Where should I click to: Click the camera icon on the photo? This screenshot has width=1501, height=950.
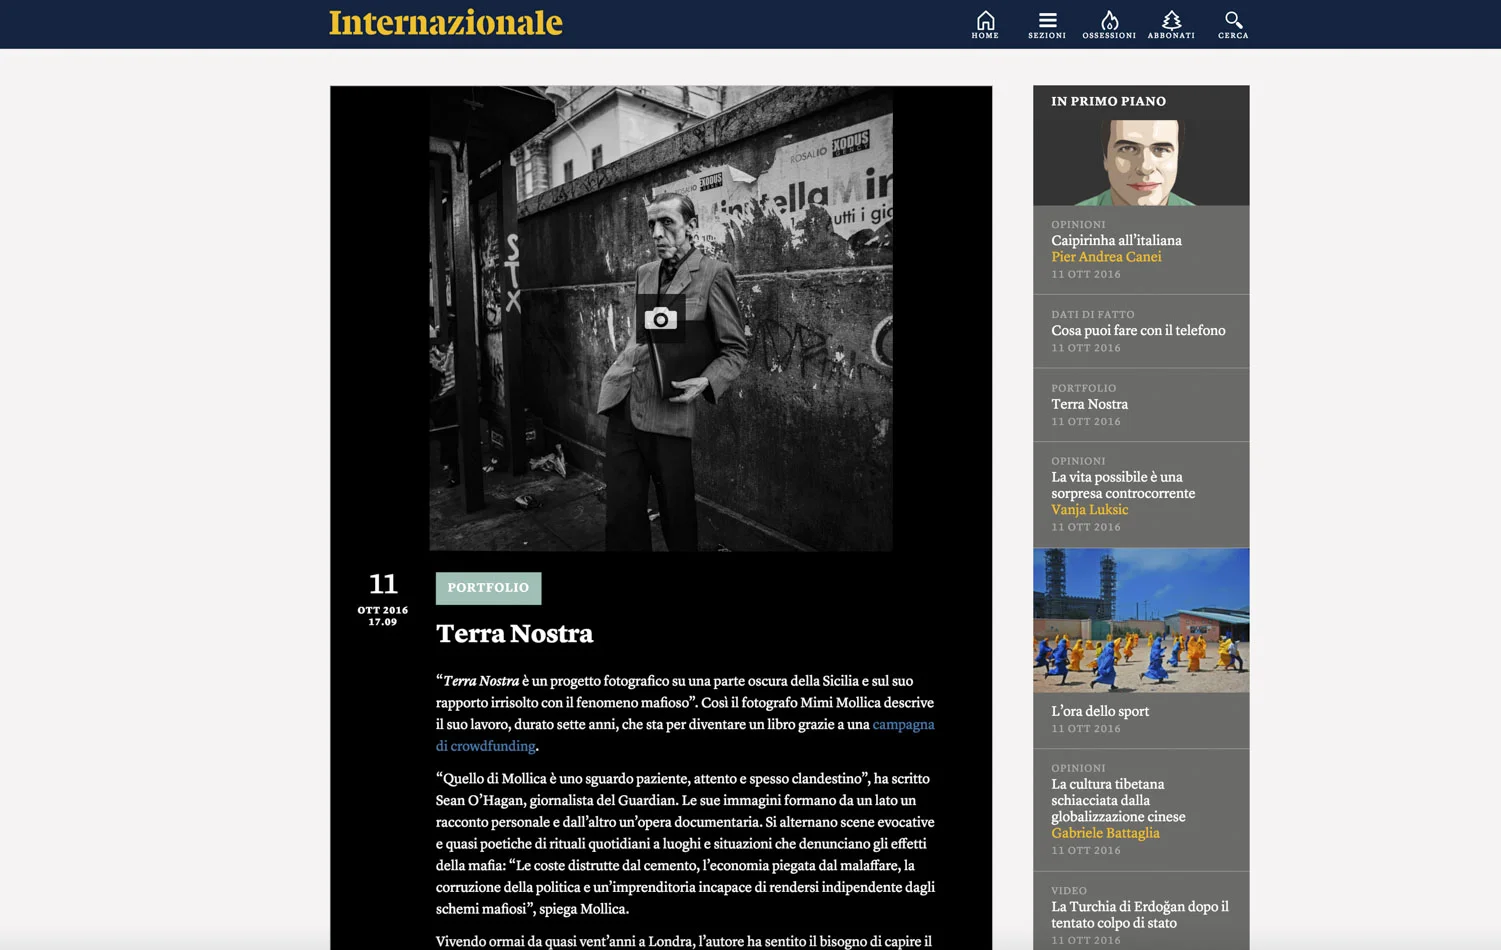coord(661,319)
